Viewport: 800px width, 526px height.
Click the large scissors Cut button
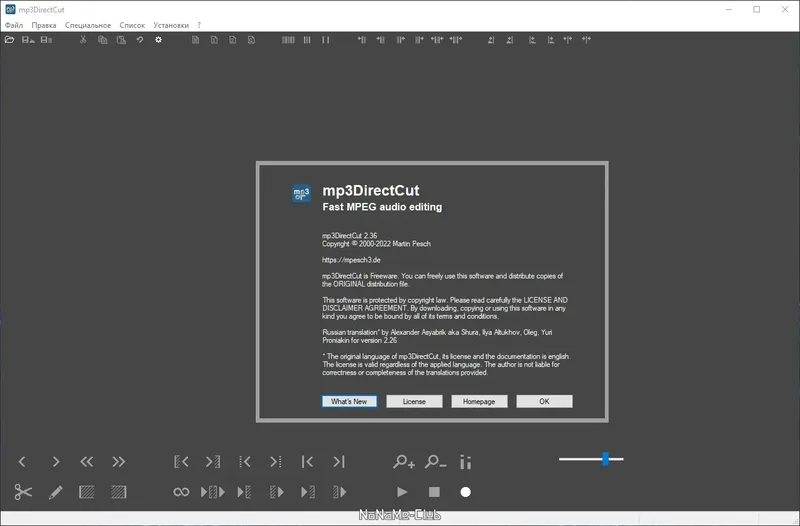[x=23, y=492]
